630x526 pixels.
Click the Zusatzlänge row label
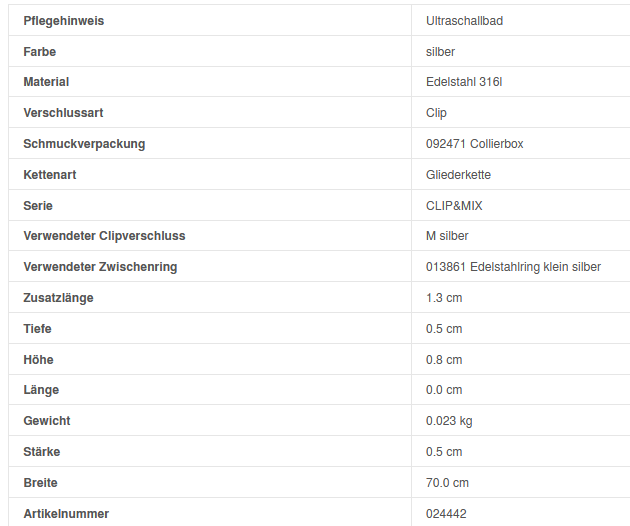point(58,298)
